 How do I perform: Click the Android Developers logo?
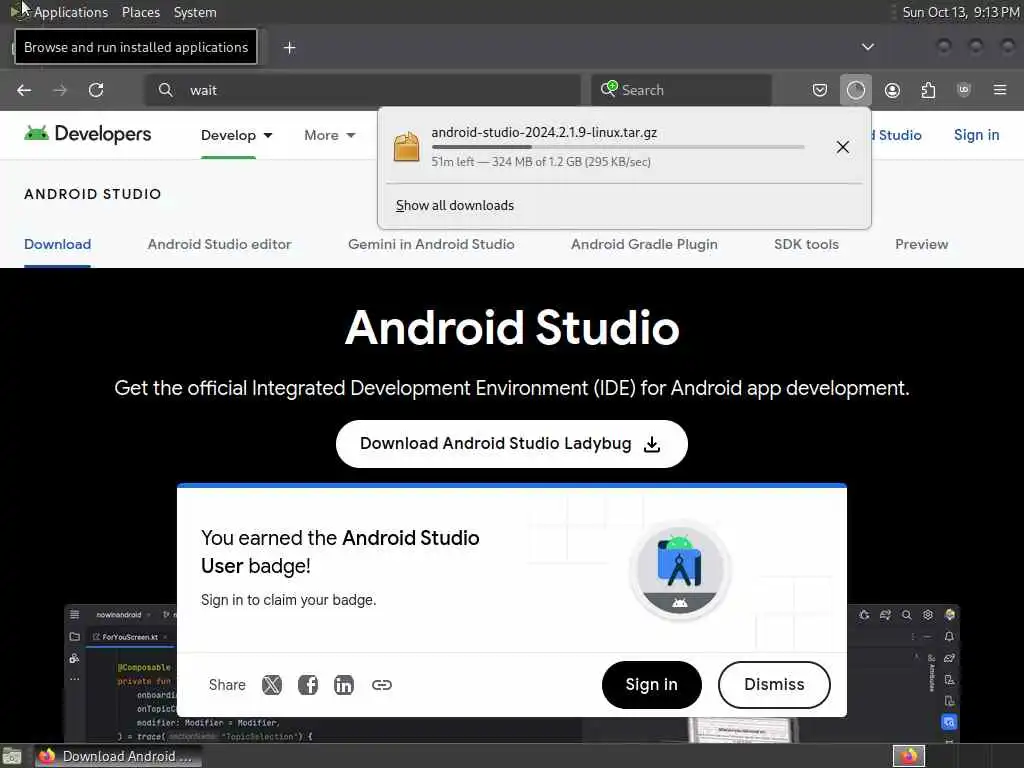pyautogui.click(x=88, y=134)
